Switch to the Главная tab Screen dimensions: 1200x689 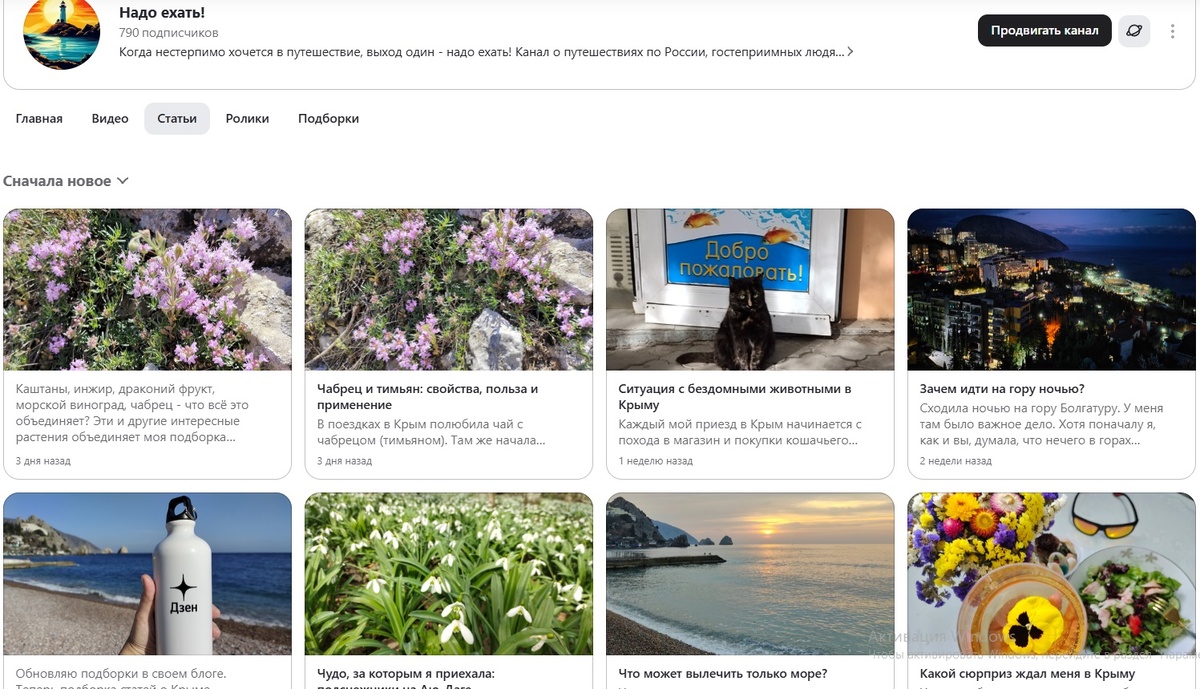click(39, 118)
